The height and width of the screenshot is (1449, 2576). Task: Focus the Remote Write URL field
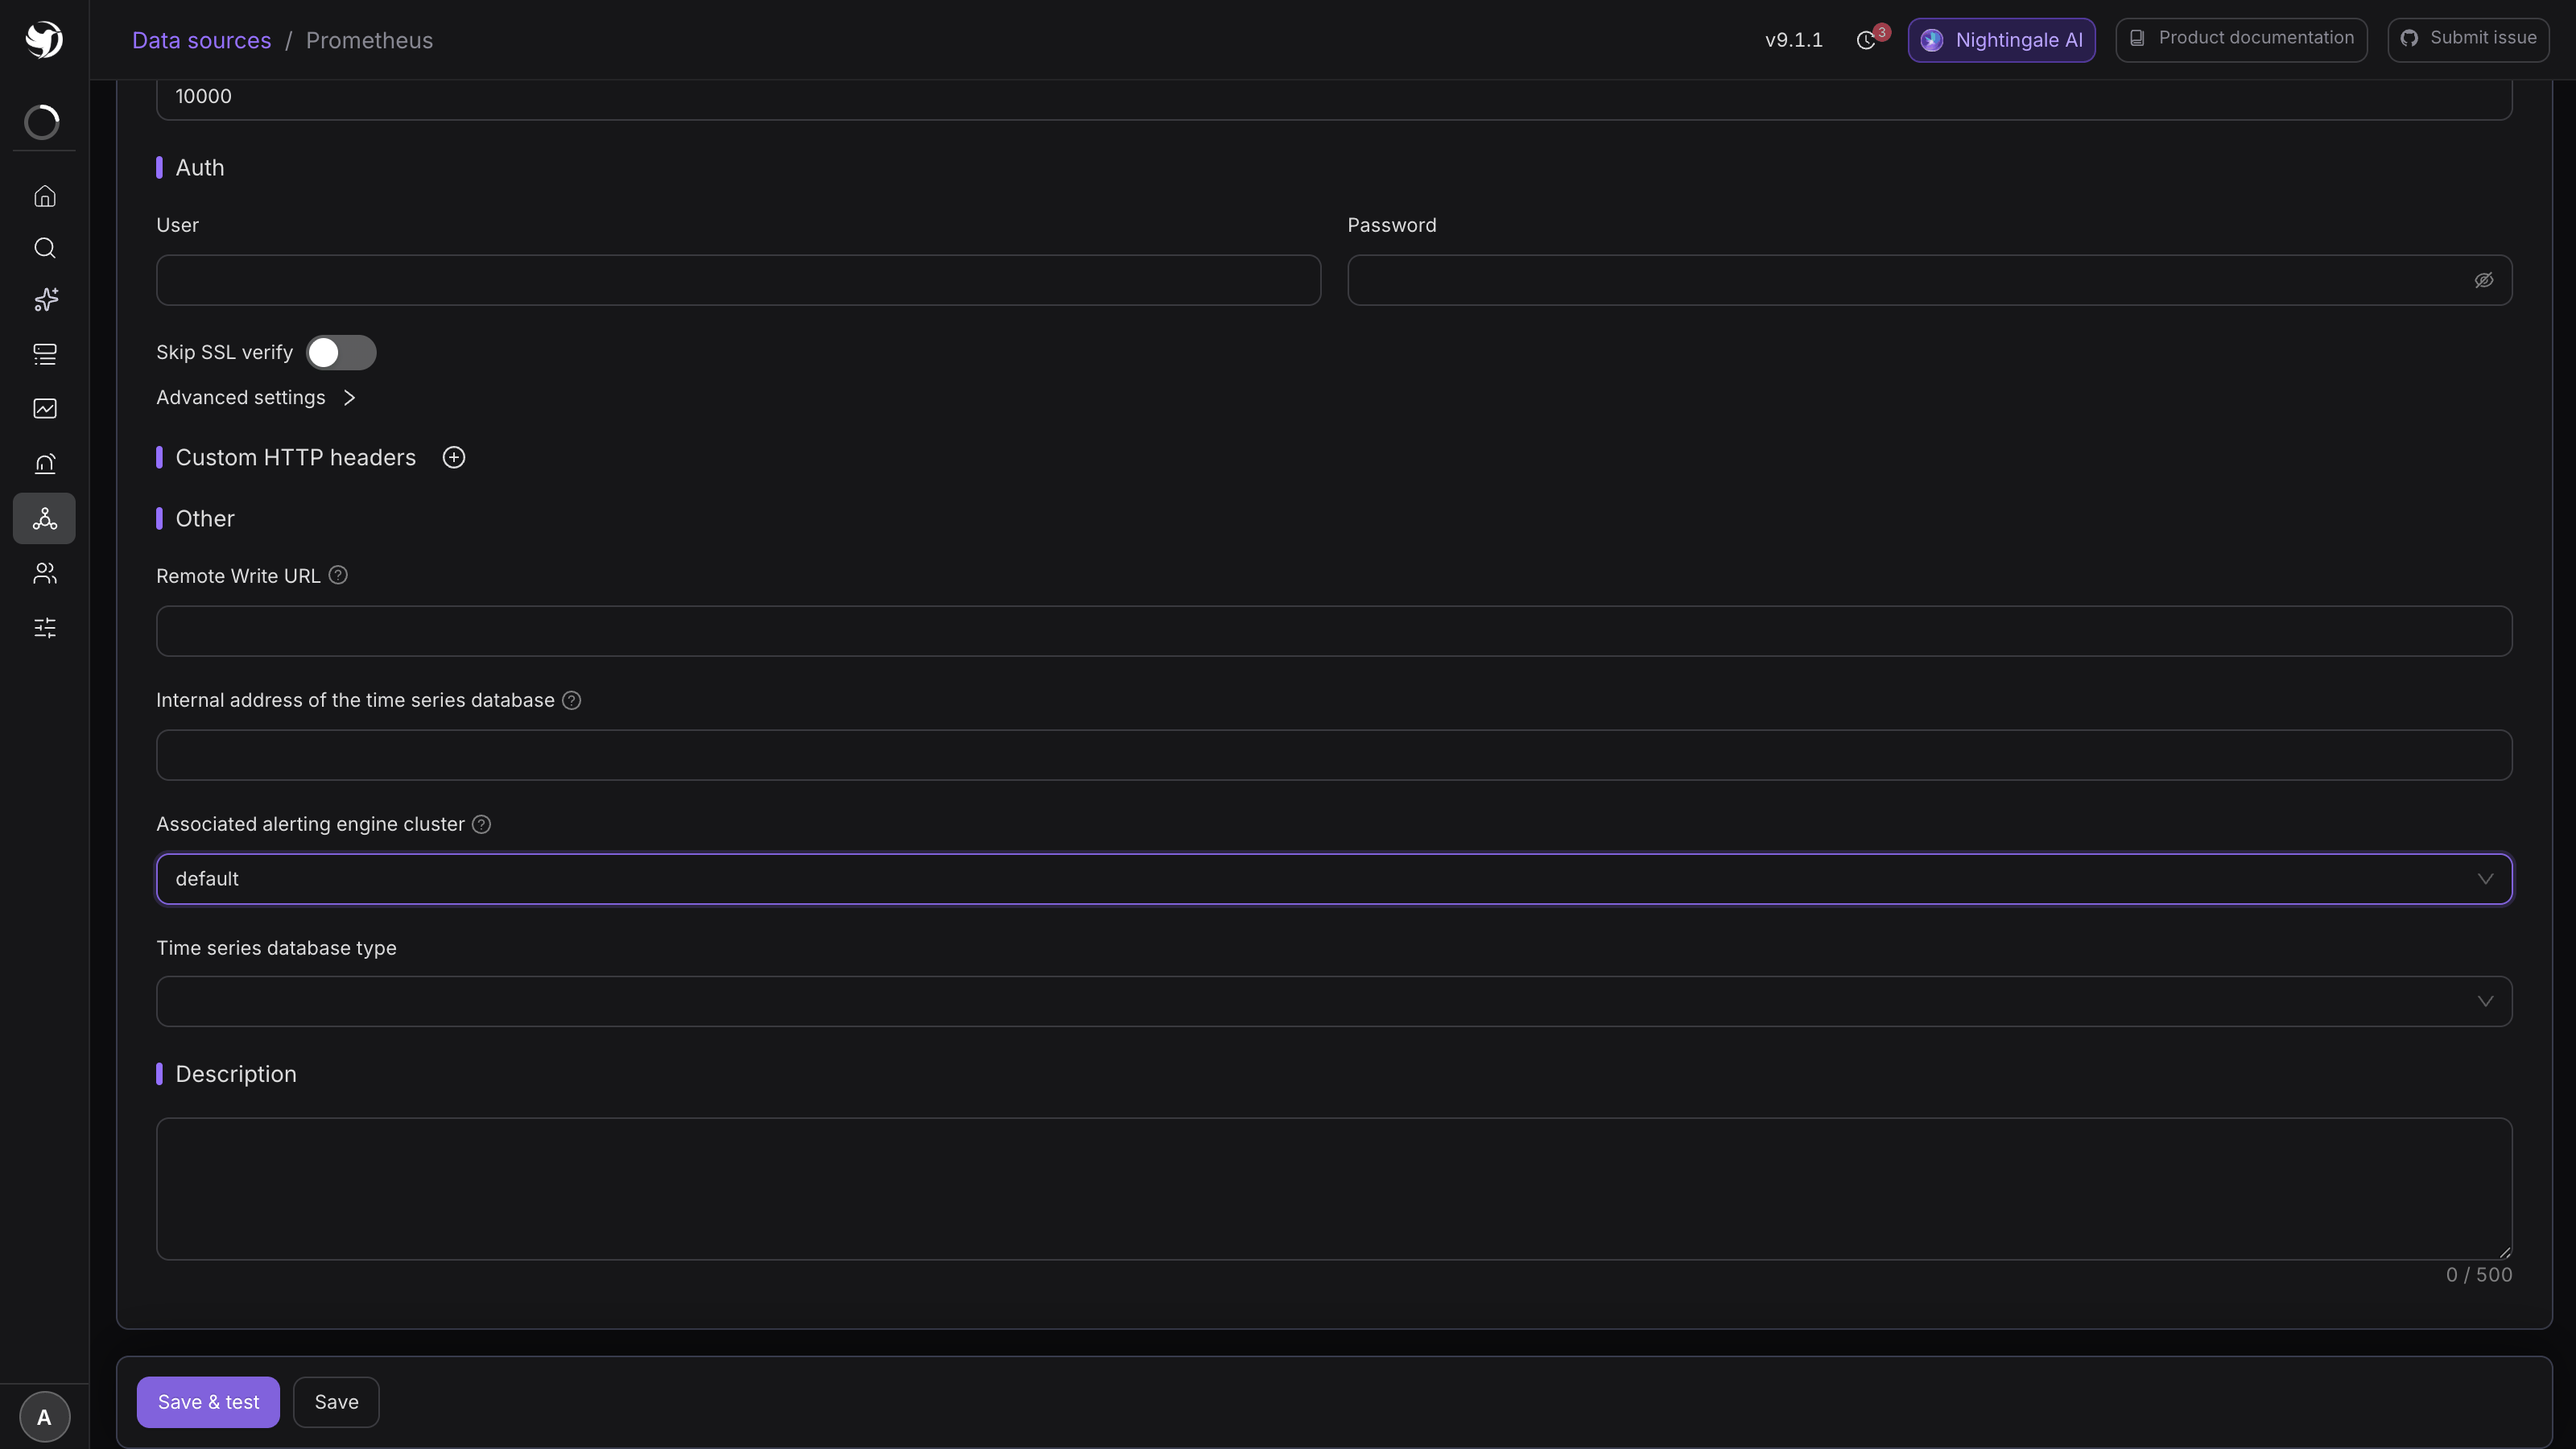coord(1334,631)
